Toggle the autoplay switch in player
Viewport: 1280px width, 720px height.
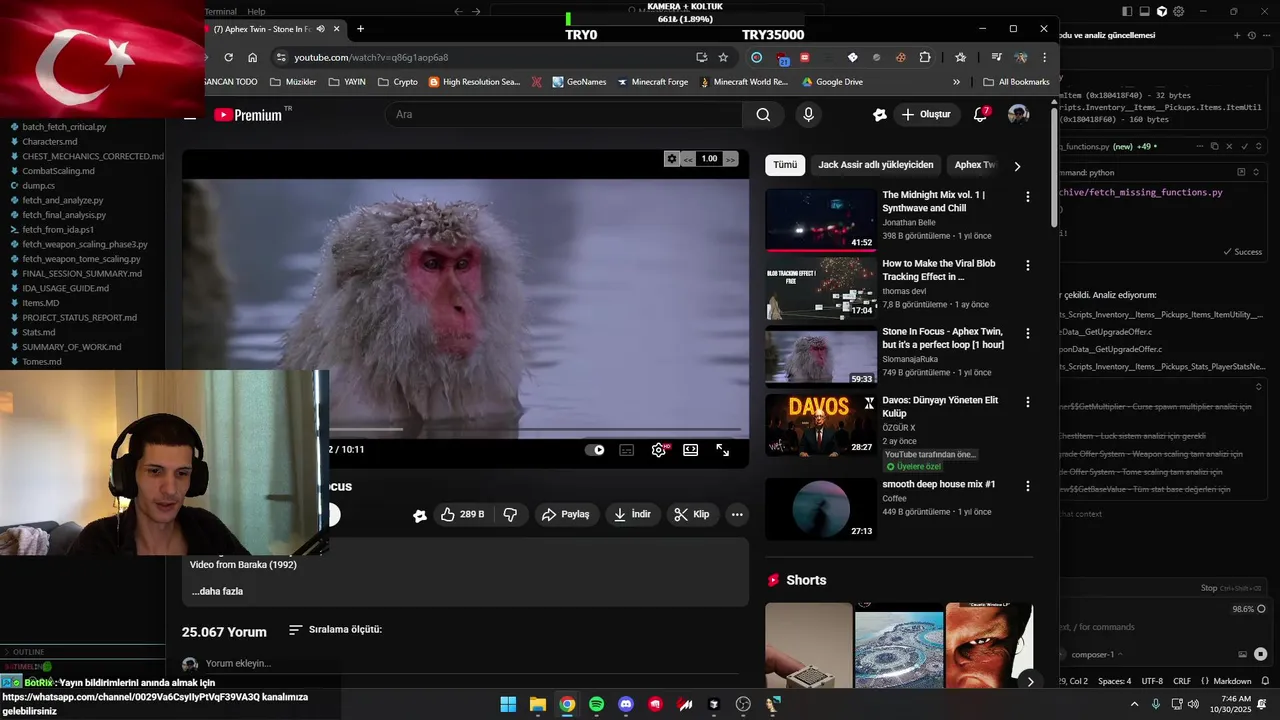[595, 450]
